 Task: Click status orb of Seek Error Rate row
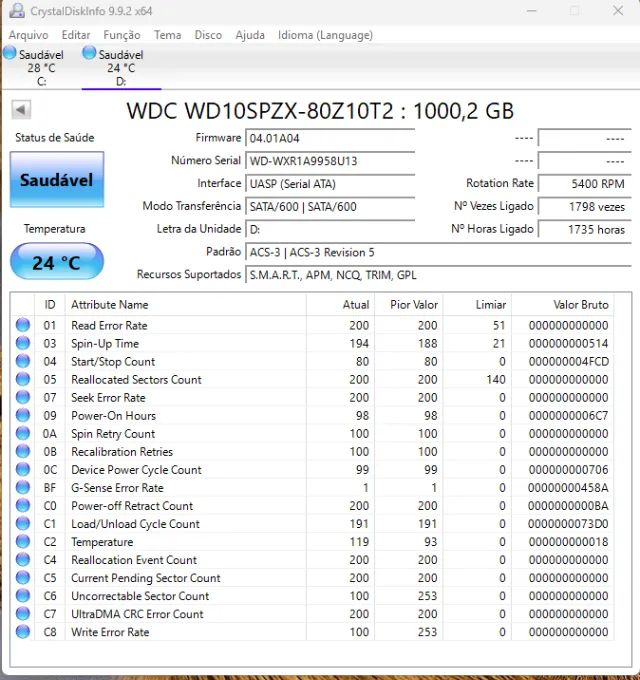[23, 397]
